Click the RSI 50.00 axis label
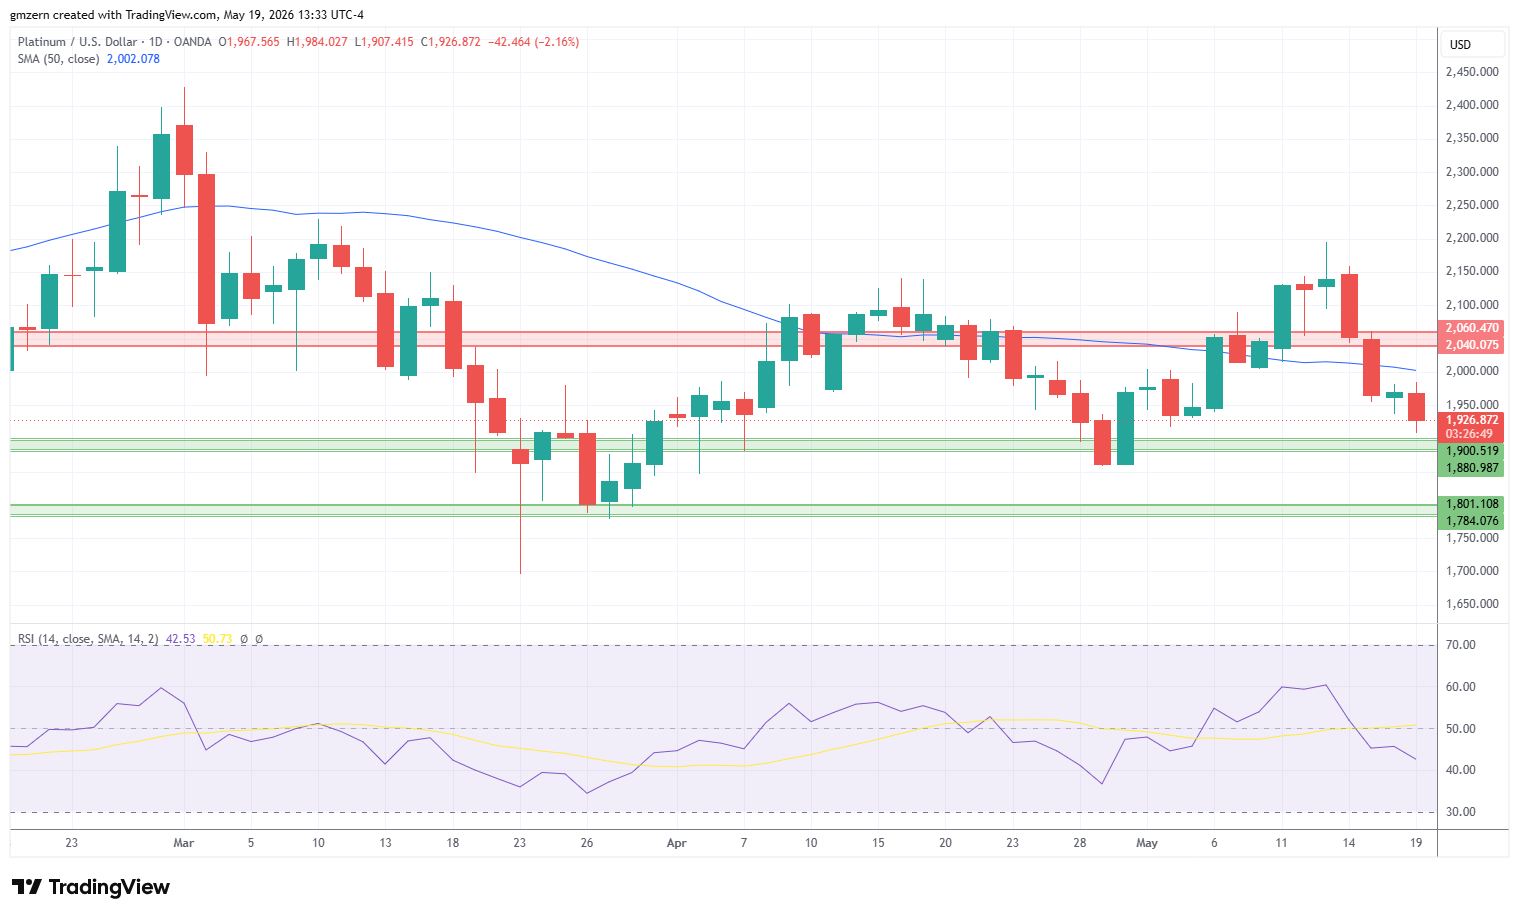The height and width of the screenshot is (917, 1519). tap(1461, 729)
